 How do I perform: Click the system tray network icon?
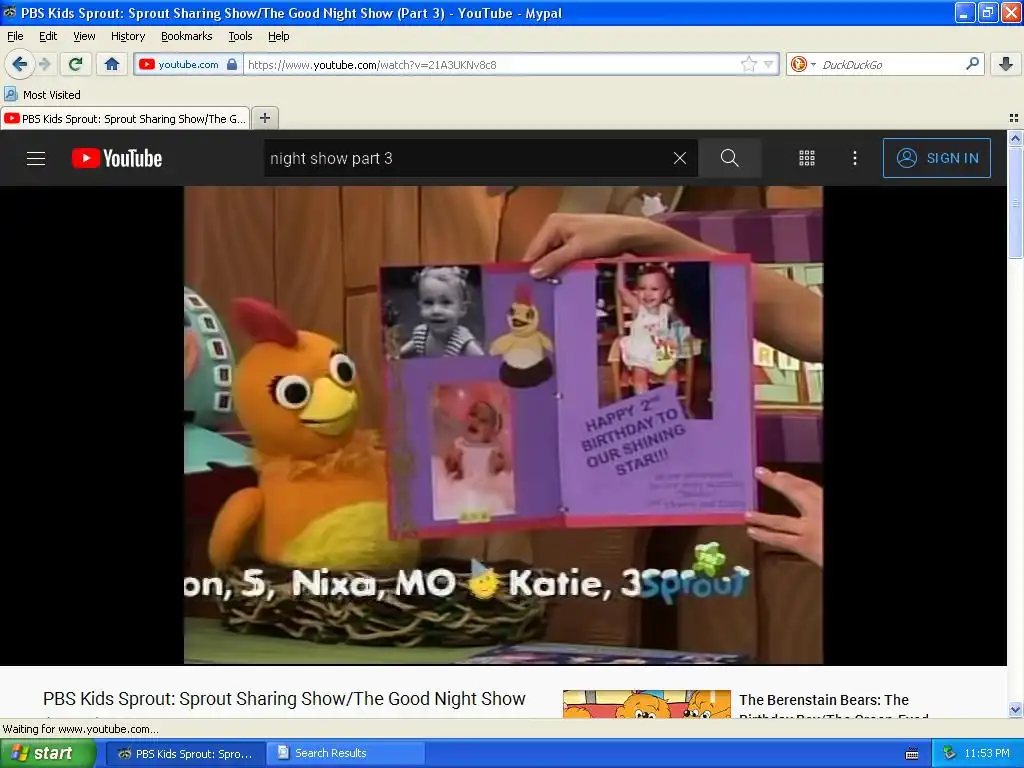tap(950, 753)
